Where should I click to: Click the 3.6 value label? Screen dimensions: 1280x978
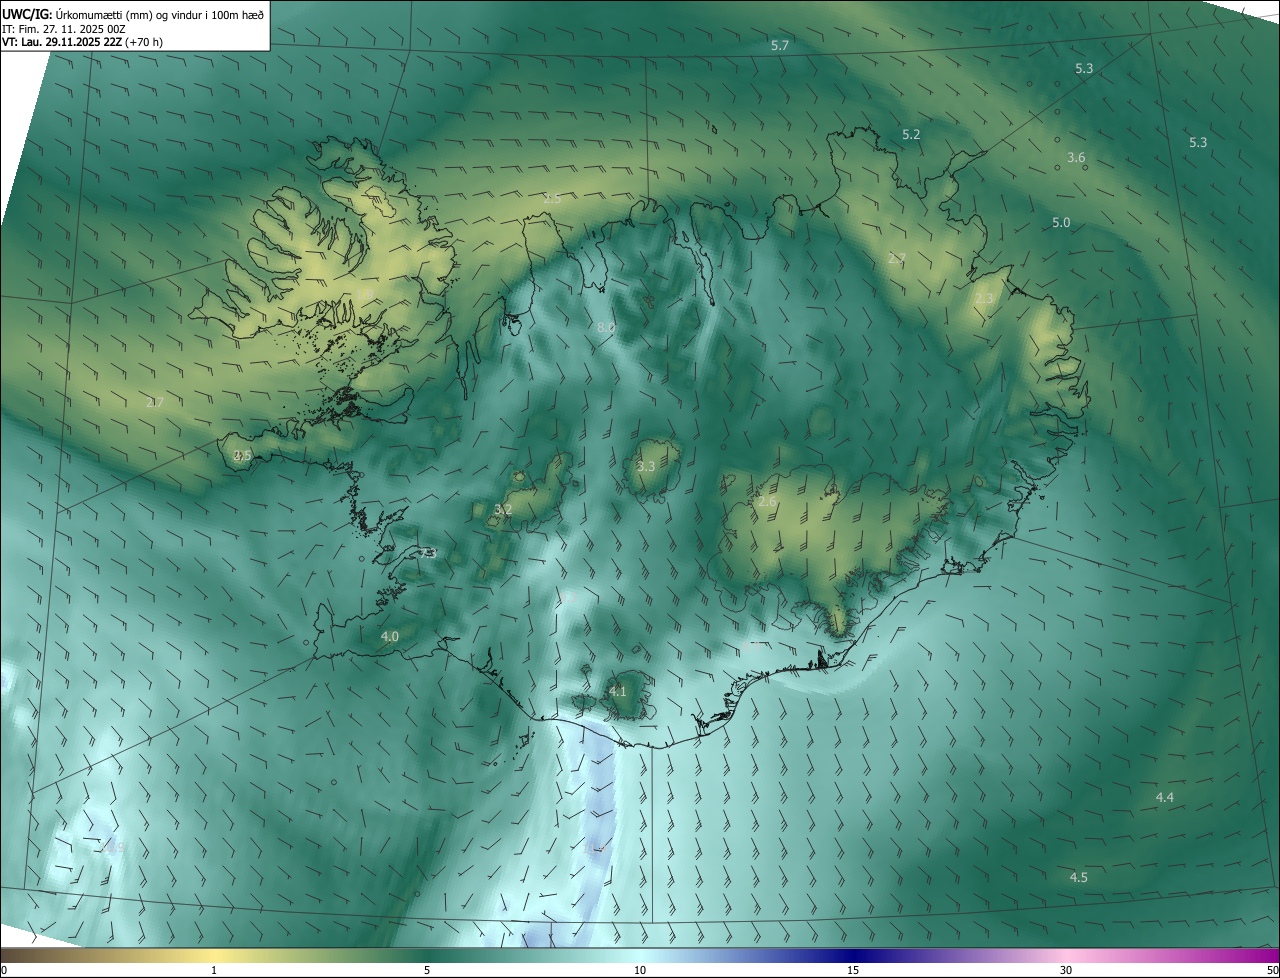(1076, 158)
